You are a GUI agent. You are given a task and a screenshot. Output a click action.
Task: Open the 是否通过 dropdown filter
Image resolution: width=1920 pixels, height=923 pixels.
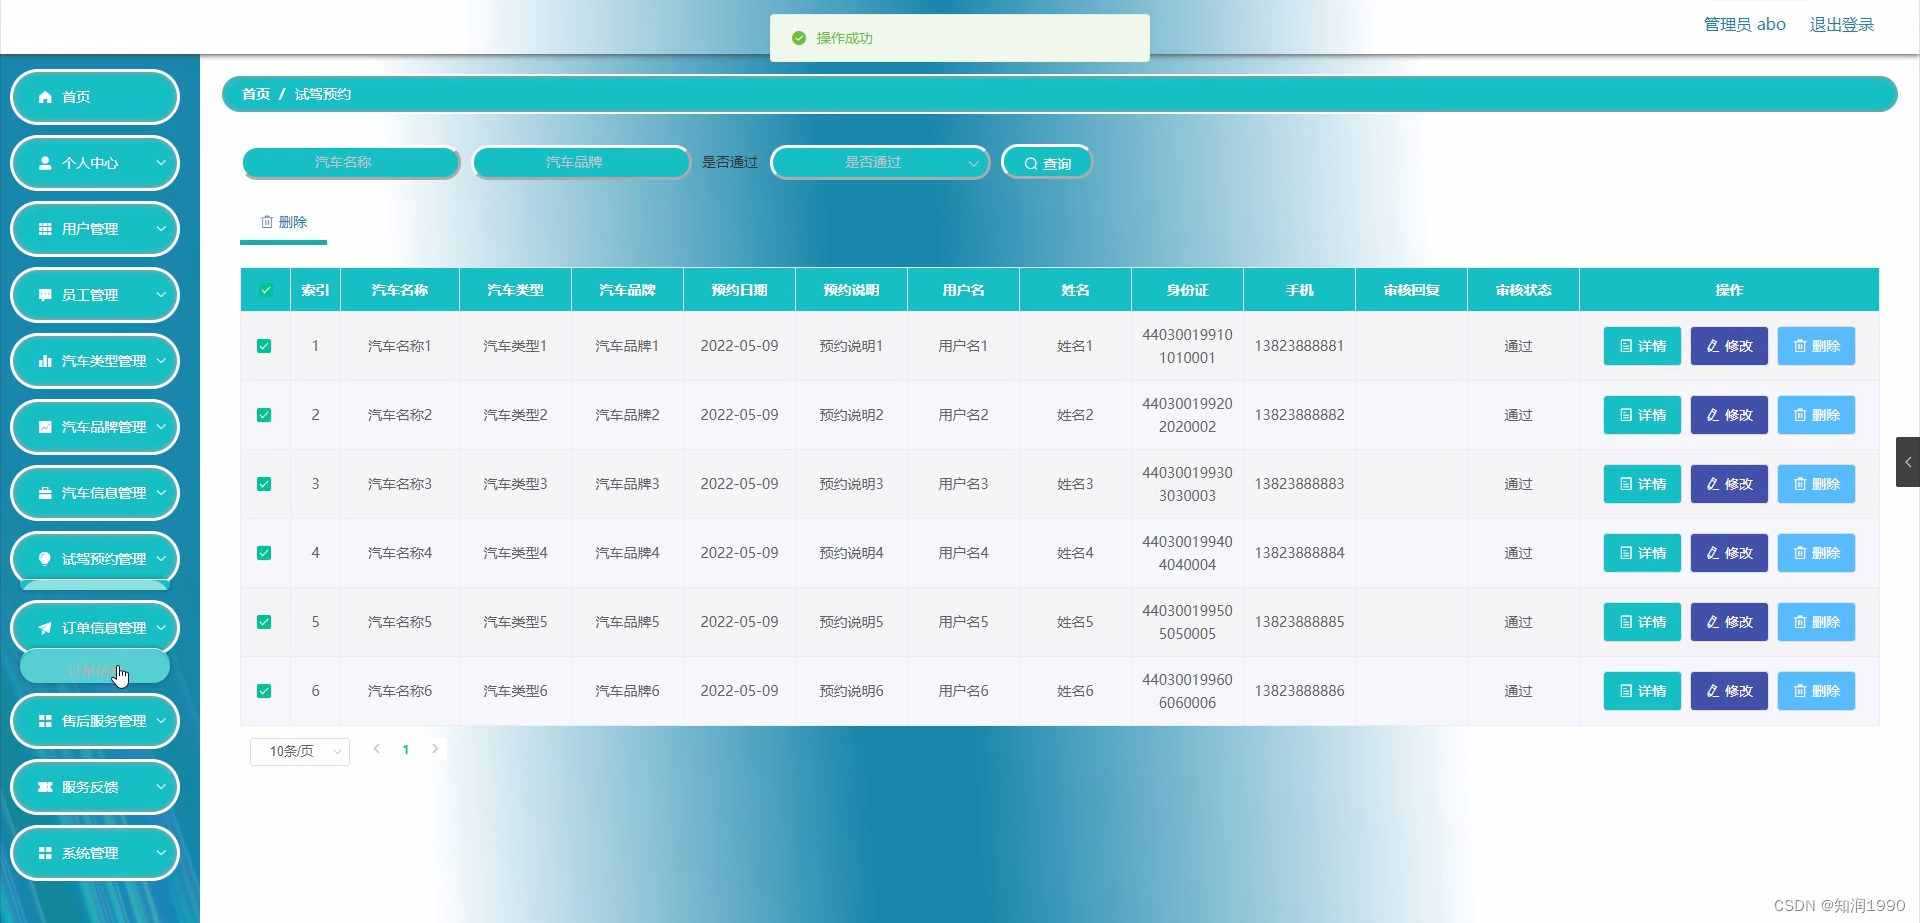point(878,162)
